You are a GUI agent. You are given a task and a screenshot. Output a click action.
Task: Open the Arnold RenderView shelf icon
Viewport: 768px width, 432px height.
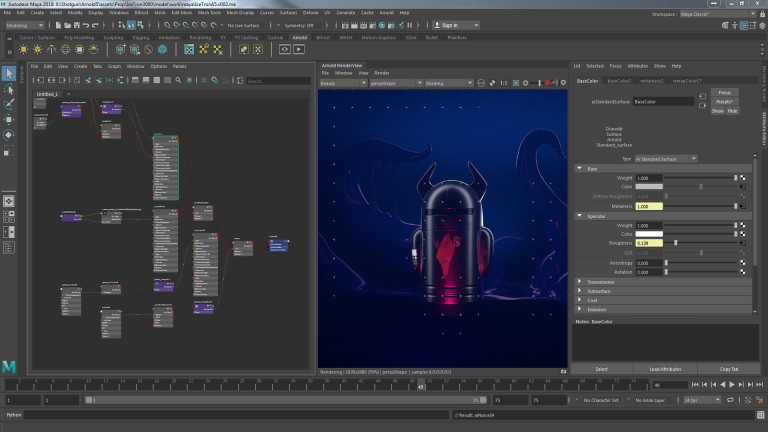(285, 49)
